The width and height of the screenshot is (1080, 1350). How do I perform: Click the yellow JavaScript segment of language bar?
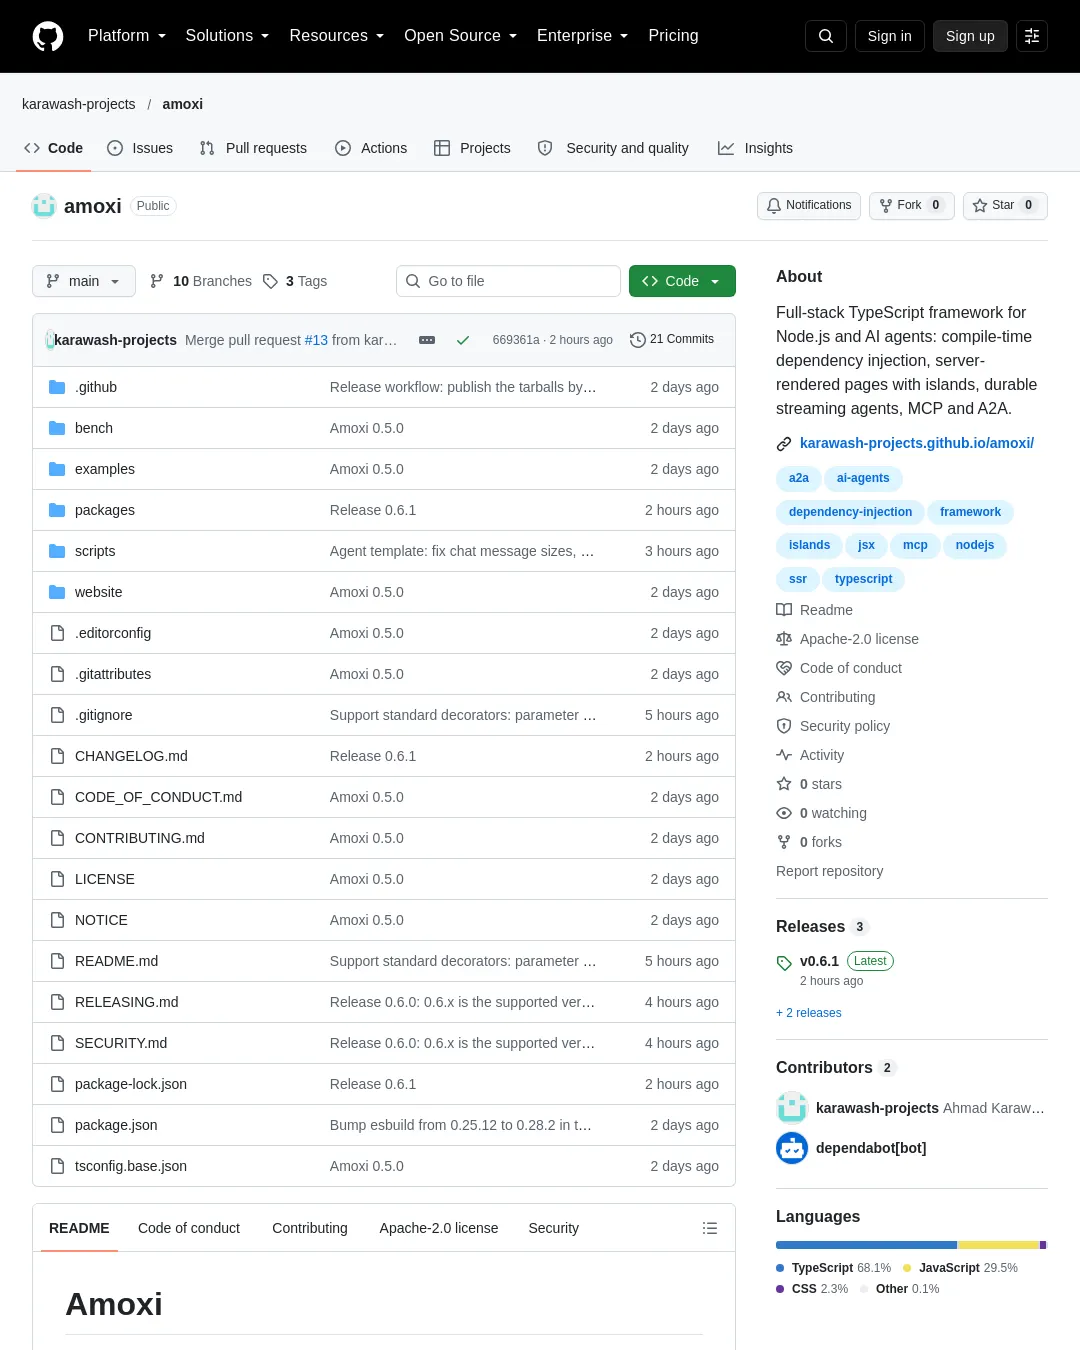point(998,1245)
